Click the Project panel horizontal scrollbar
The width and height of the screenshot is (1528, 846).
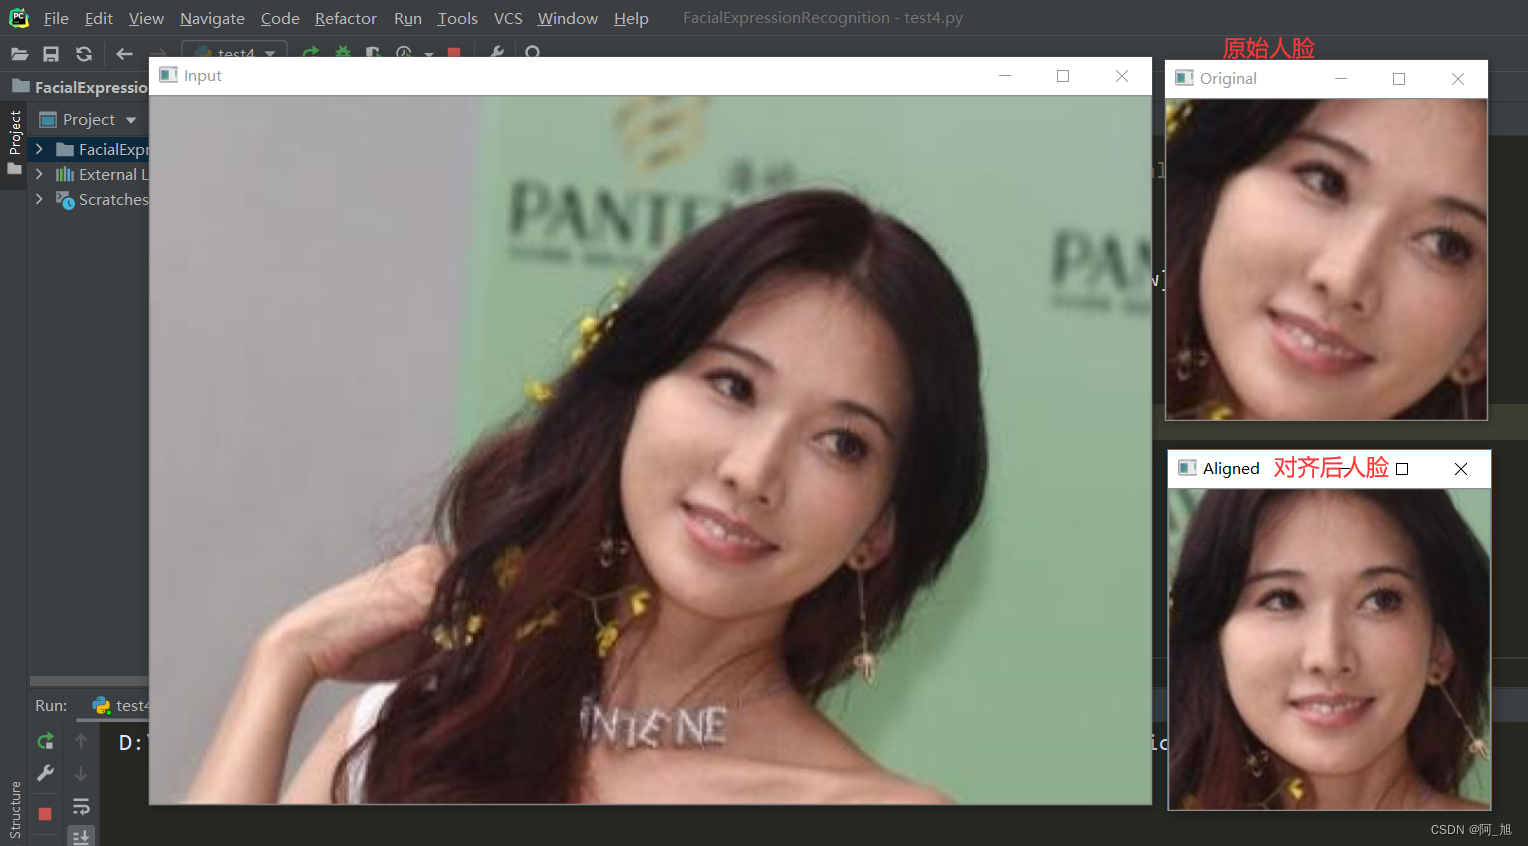click(x=89, y=681)
